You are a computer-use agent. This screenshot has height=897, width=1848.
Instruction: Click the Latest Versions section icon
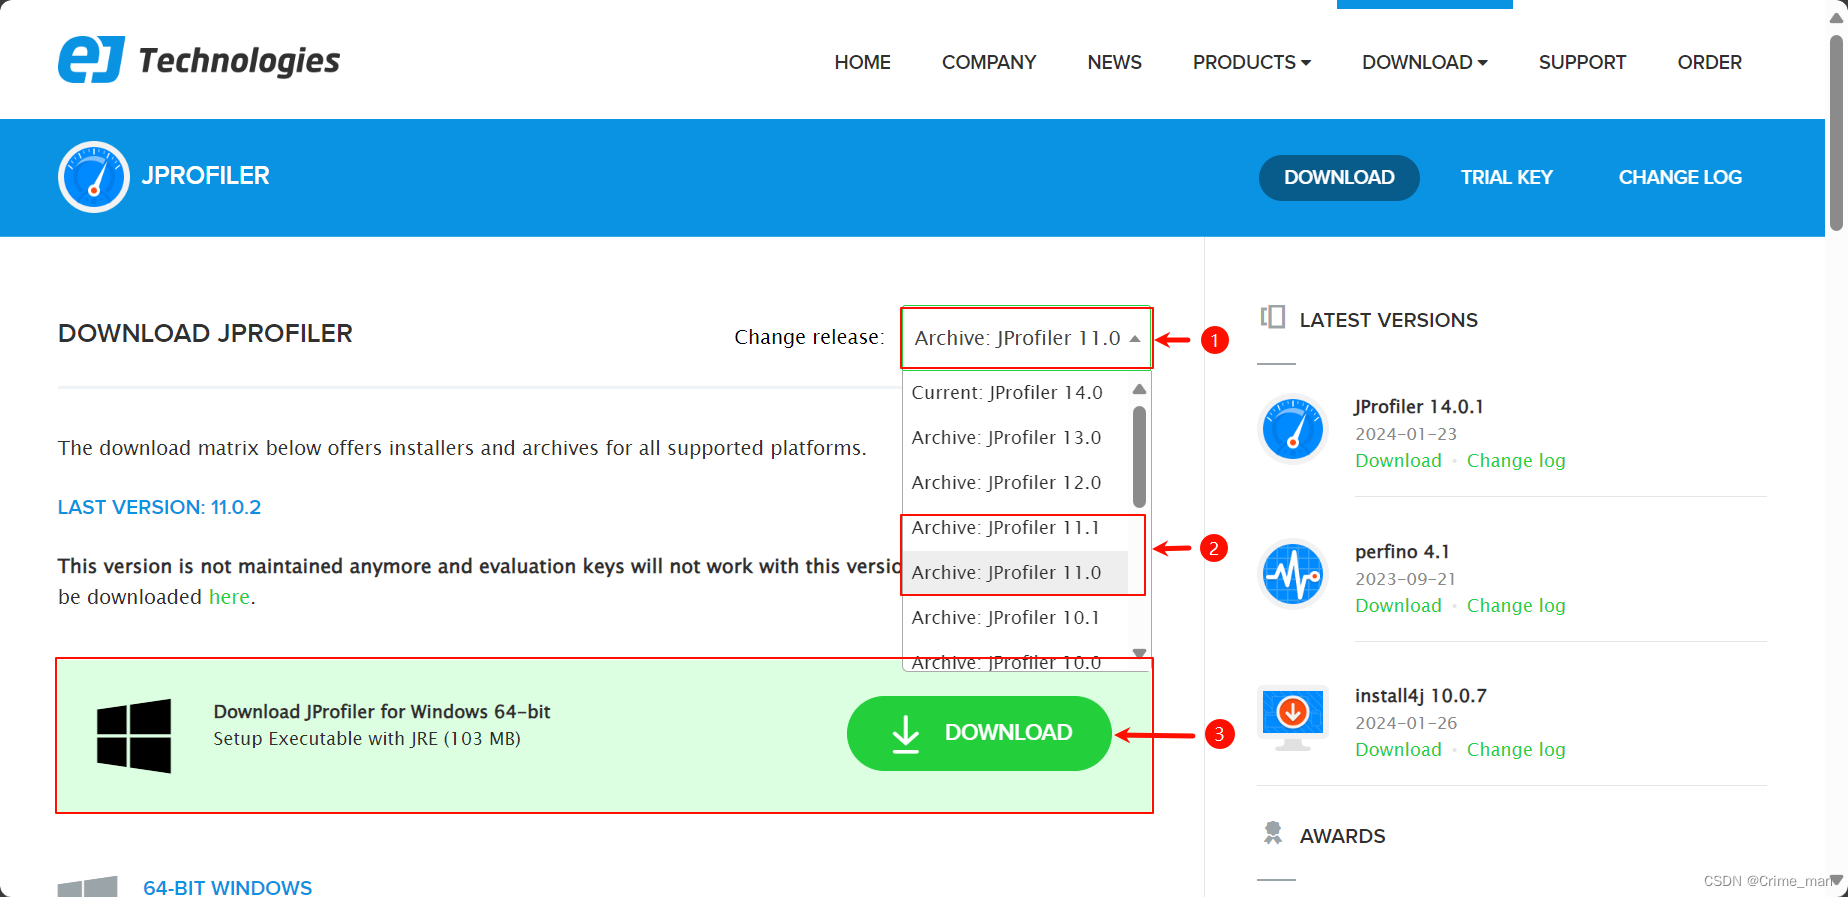pos(1272,318)
